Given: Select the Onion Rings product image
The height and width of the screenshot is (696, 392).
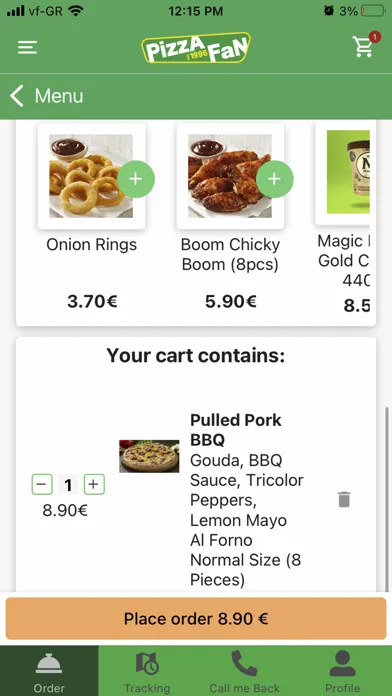Looking at the screenshot, I should (91, 176).
